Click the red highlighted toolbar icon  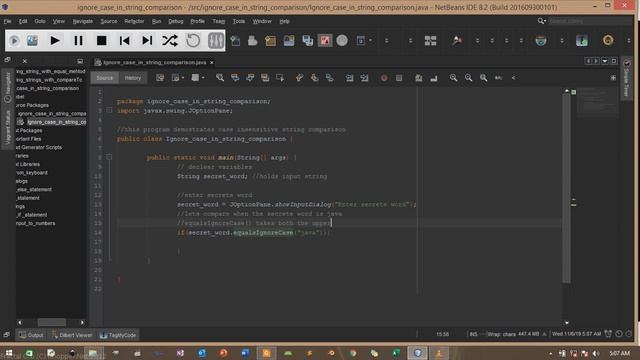click(325, 40)
